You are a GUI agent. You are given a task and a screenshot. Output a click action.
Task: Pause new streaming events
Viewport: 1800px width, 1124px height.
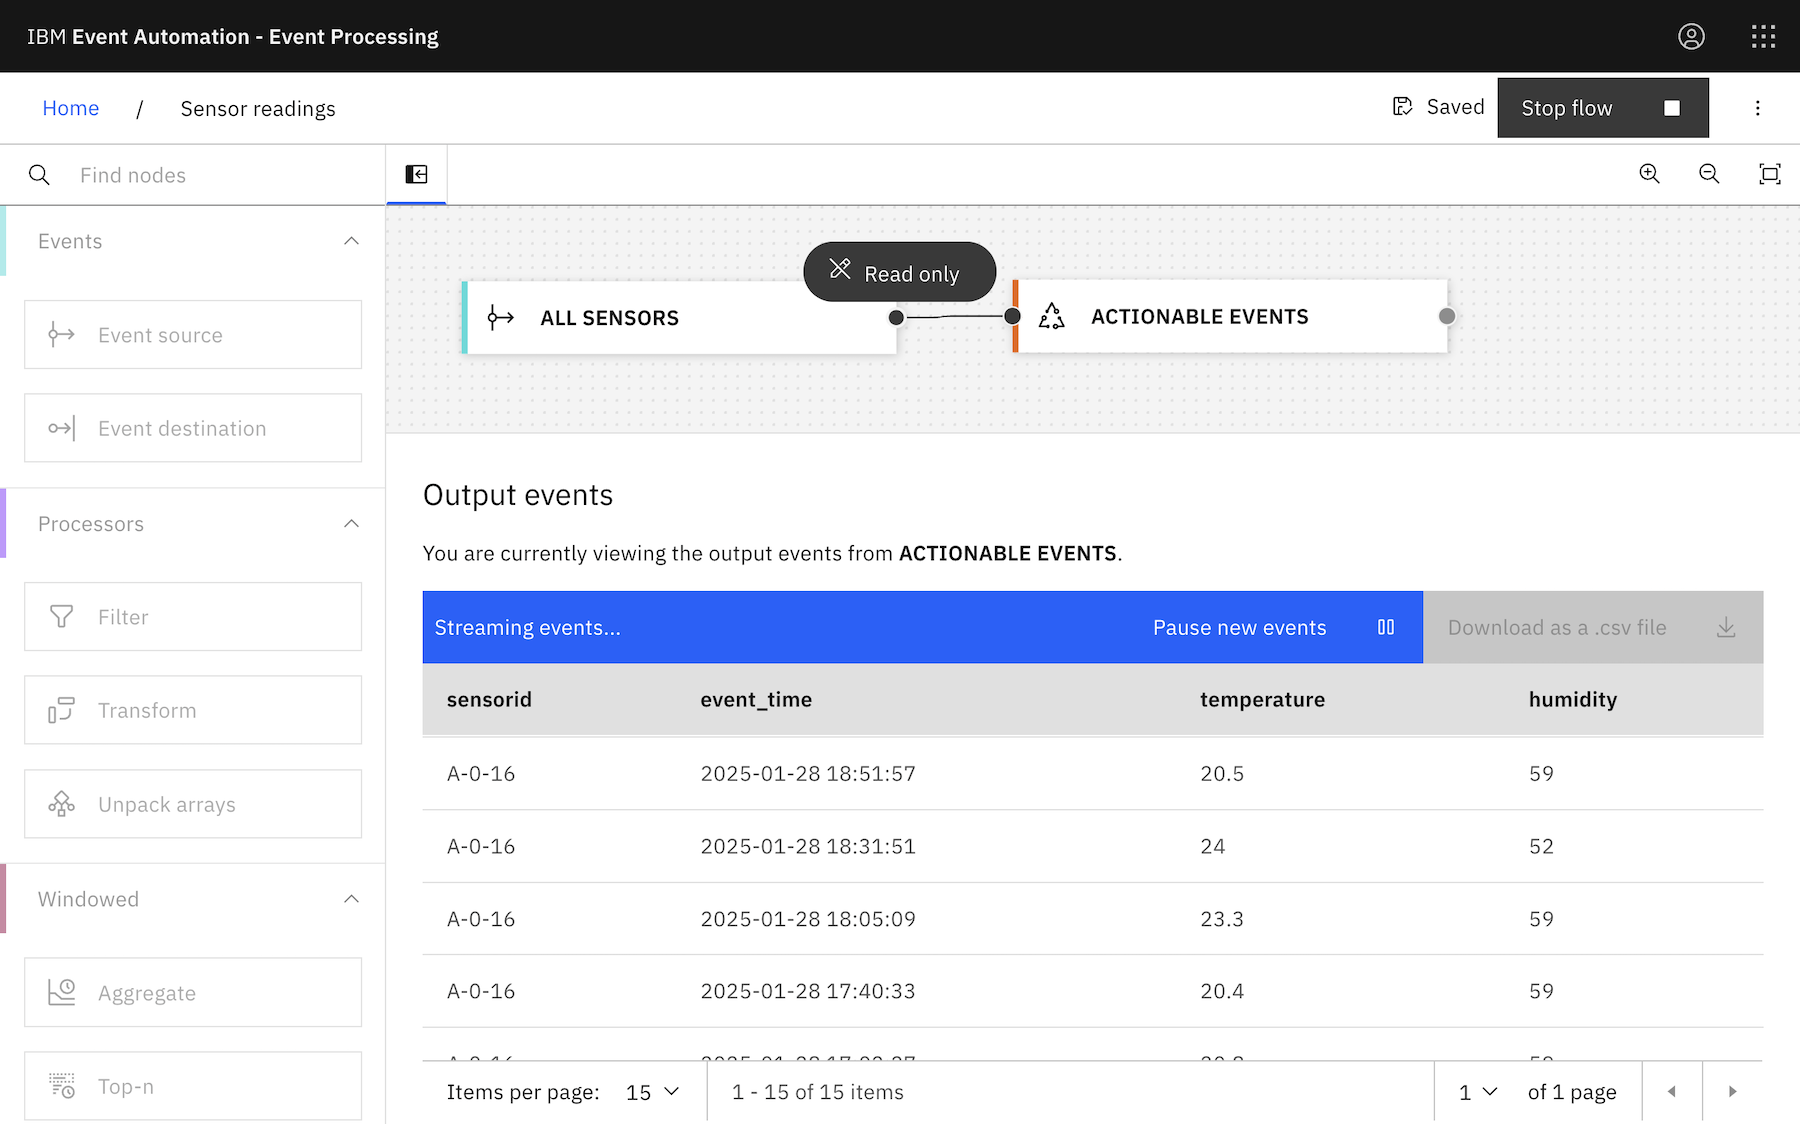pos(1272,628)
